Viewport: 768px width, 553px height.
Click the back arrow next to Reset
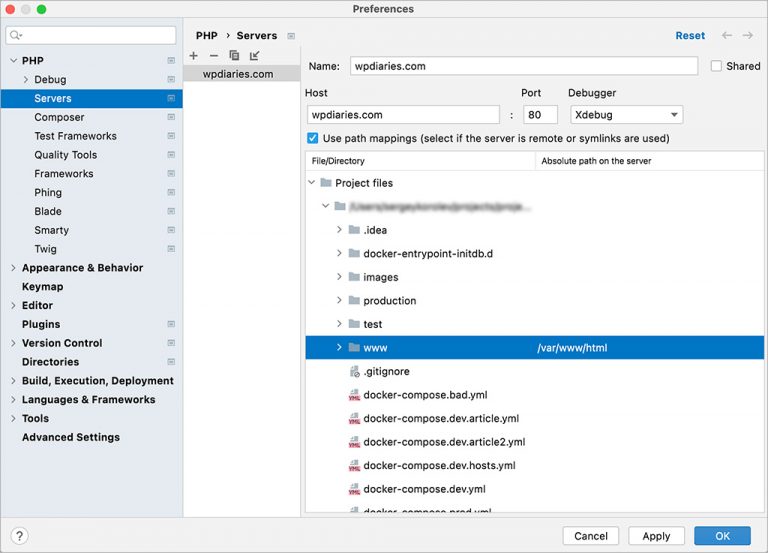[x=727, y=35]
